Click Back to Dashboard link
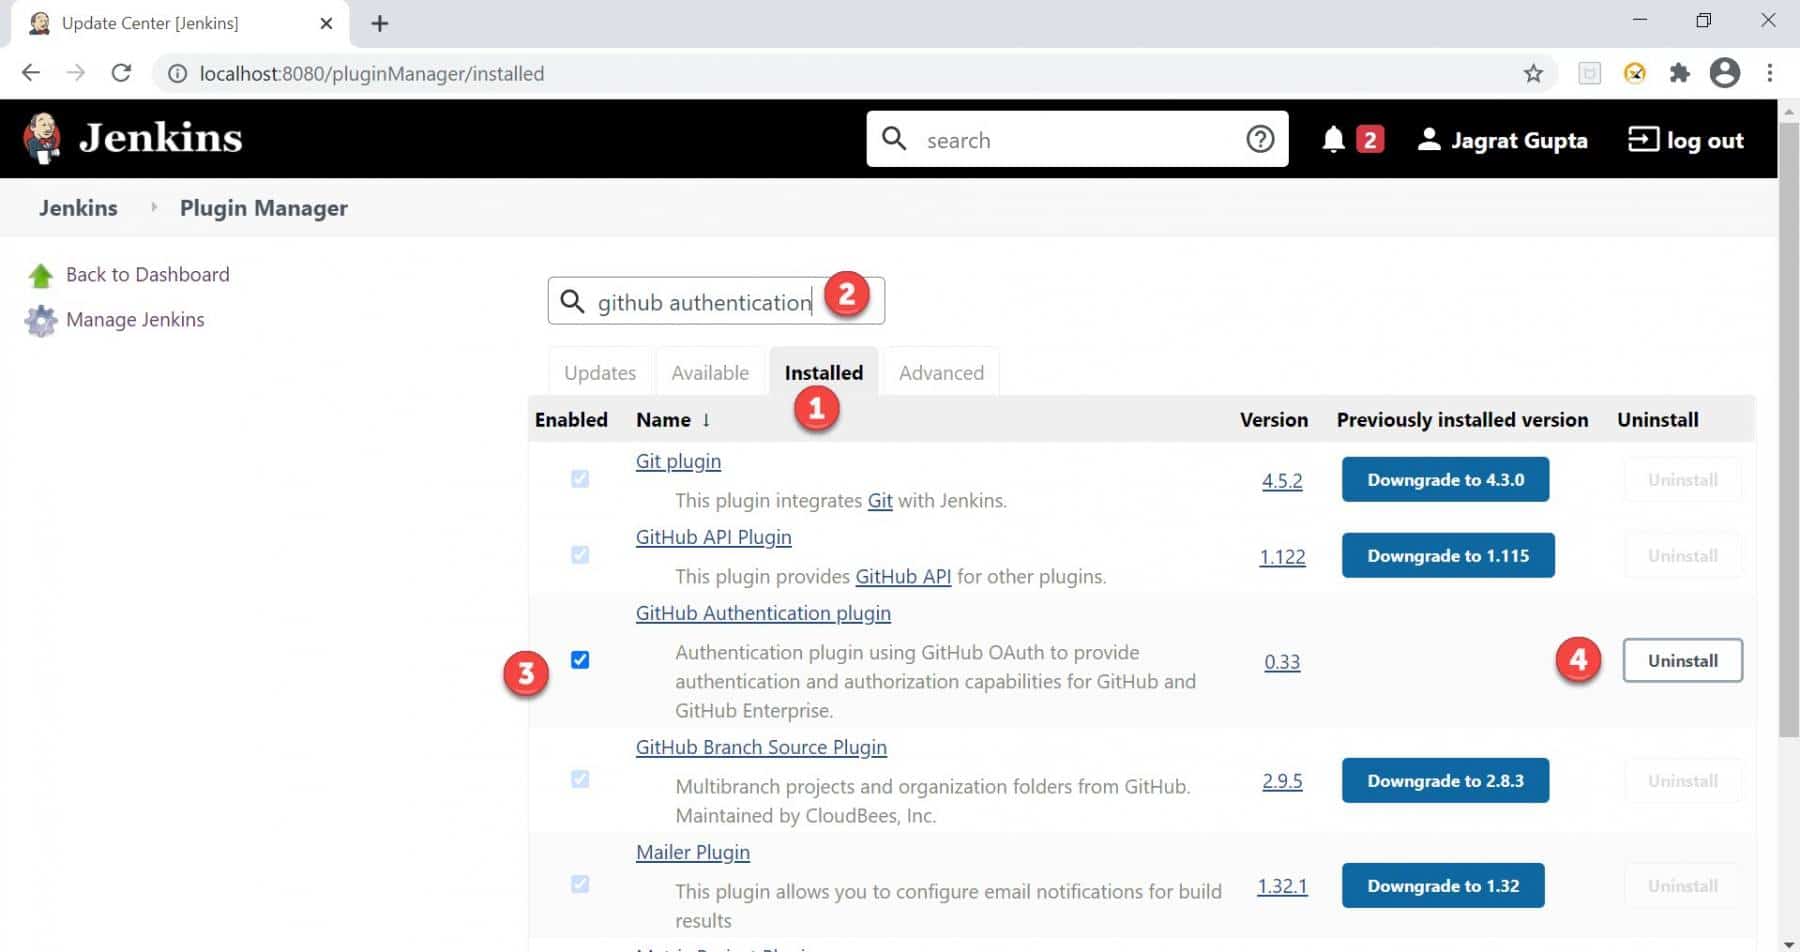1800x952 pixels. pos(148,275)
